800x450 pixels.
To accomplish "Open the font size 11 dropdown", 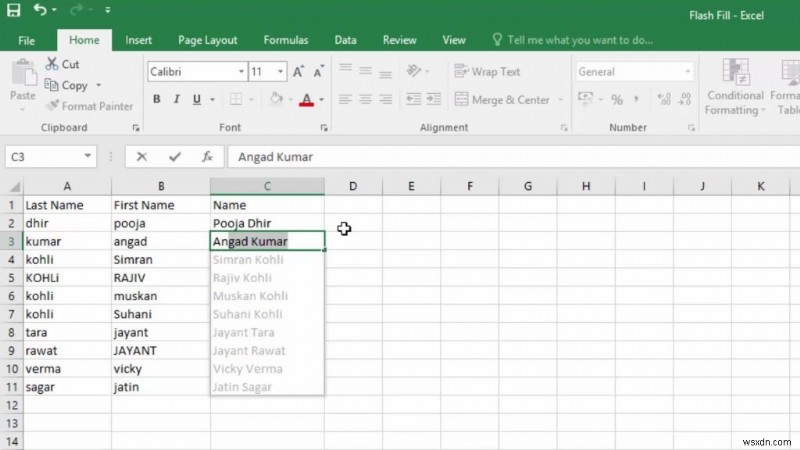I will 280,72.
